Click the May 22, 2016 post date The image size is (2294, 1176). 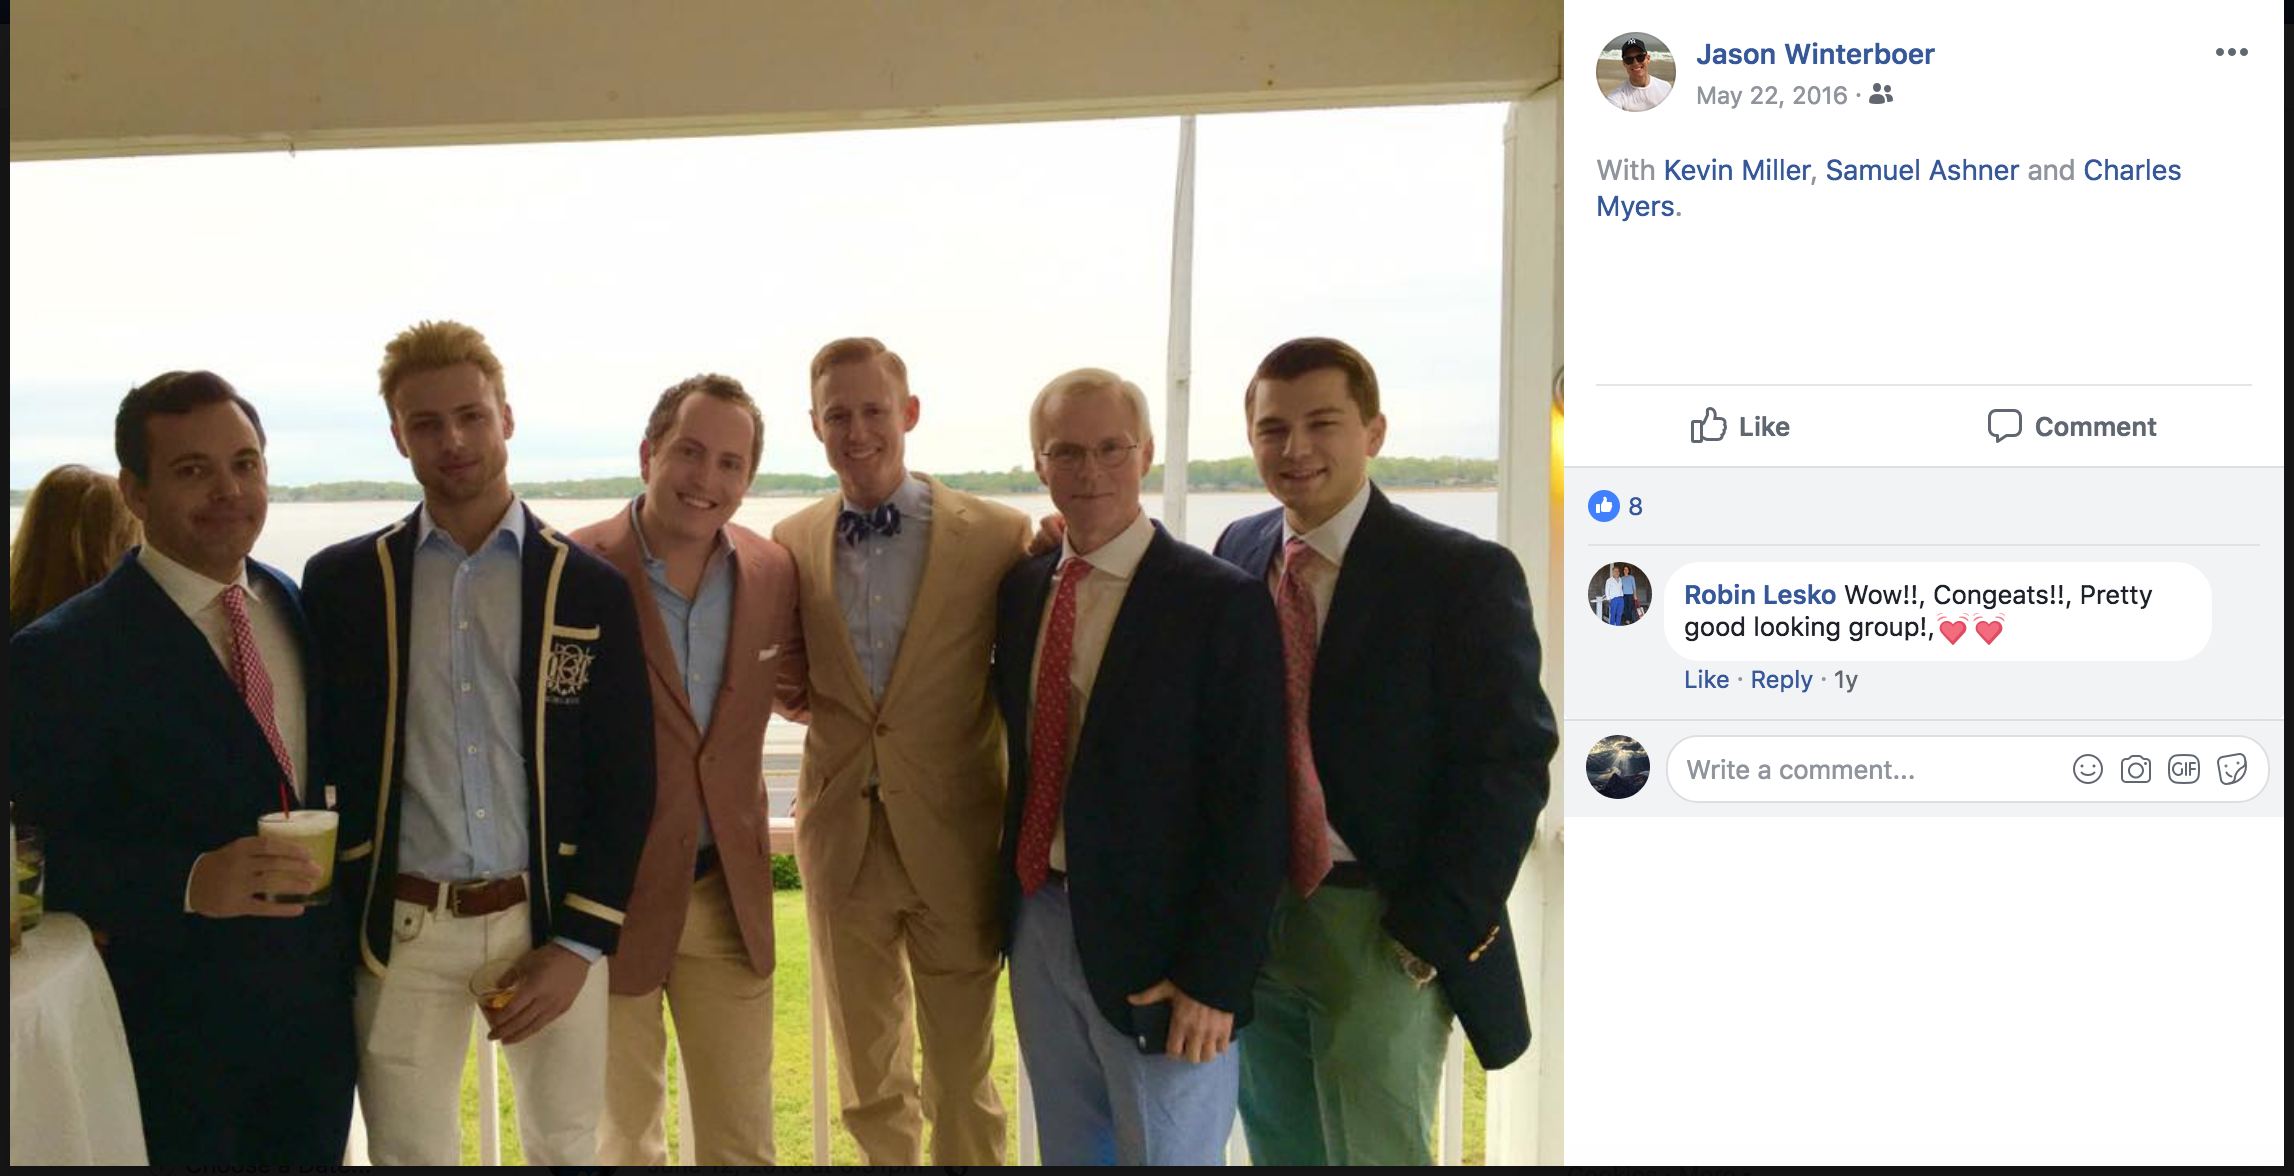[x=1771, y=96]
